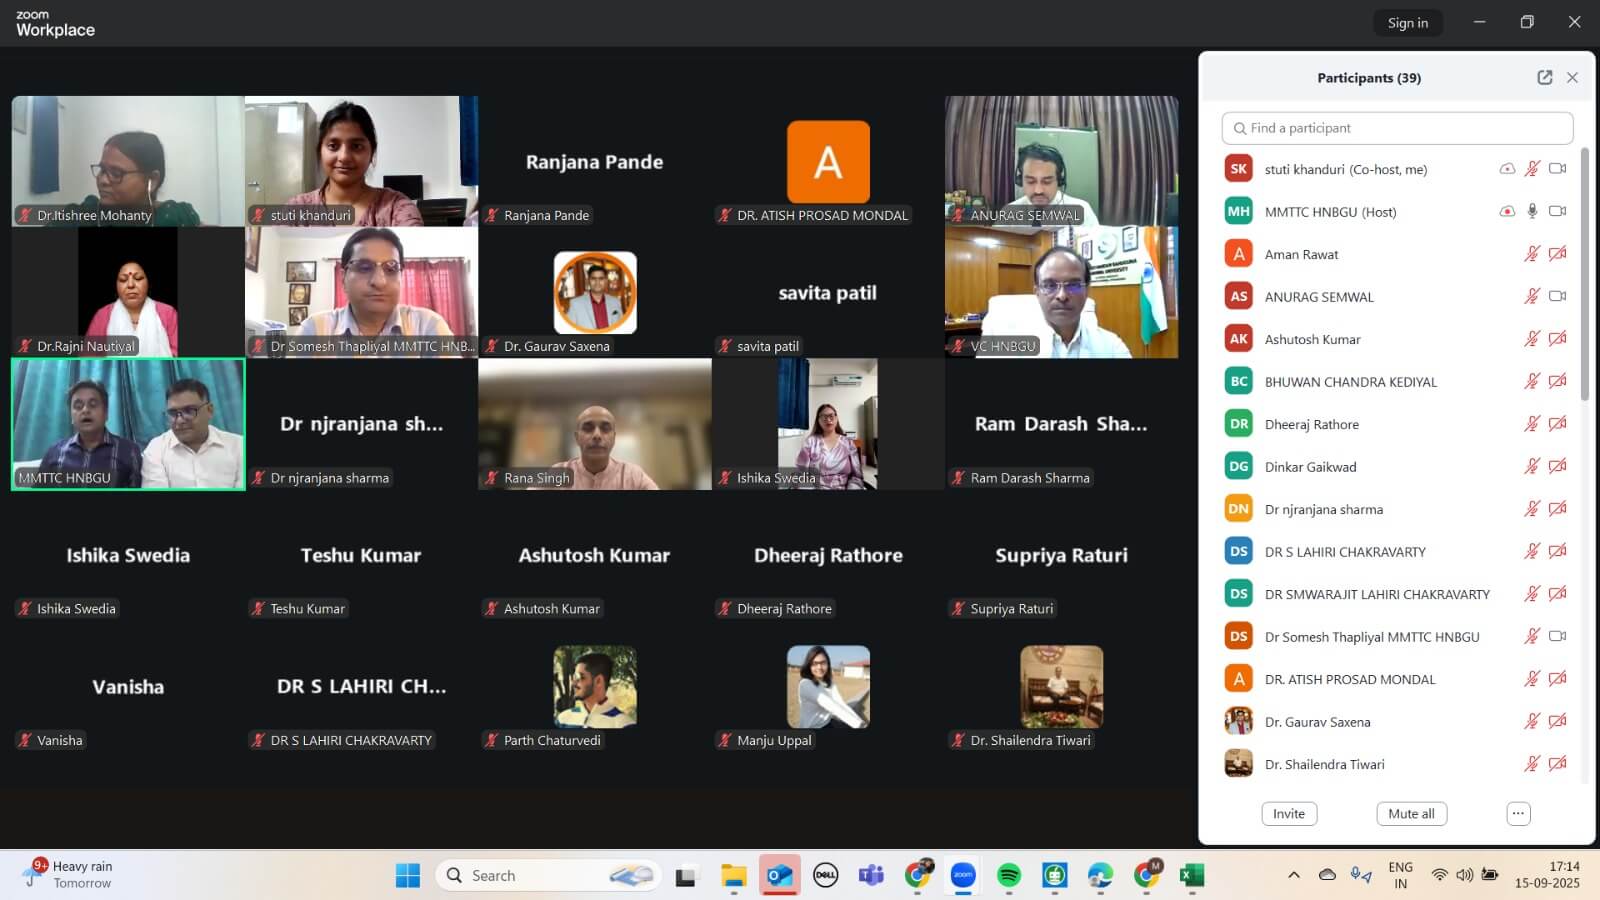Click video icon for Dr Somesh Thapliyal
This screenshot has width=1600, height=900.
click(1557, 636)
